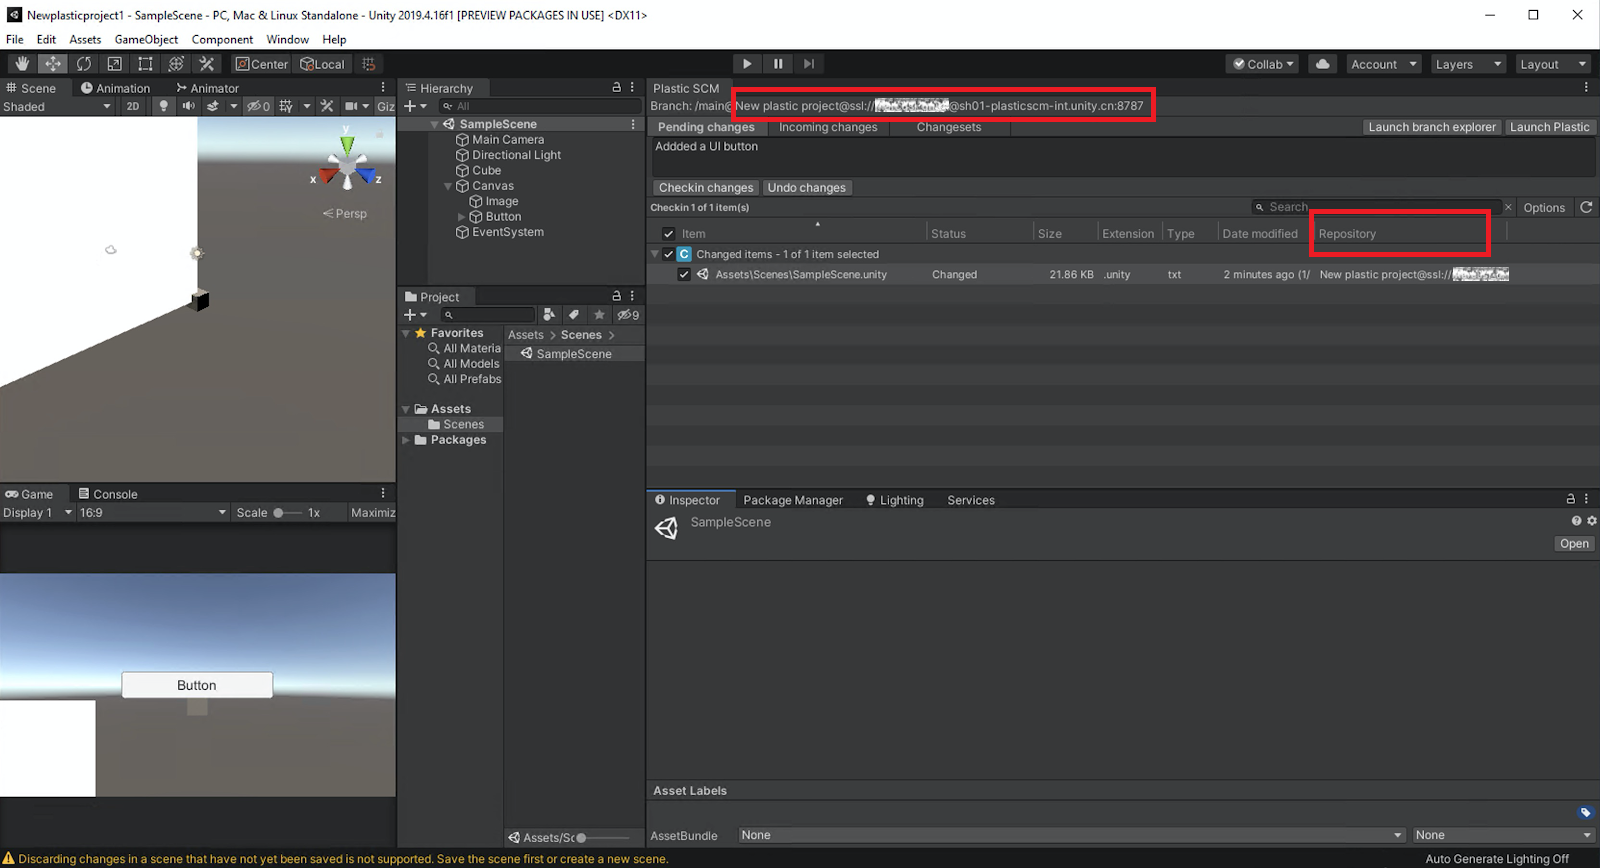Toggle scene audio speaker icon
Screen dimensions: 1600x868
tap(188, 106)
